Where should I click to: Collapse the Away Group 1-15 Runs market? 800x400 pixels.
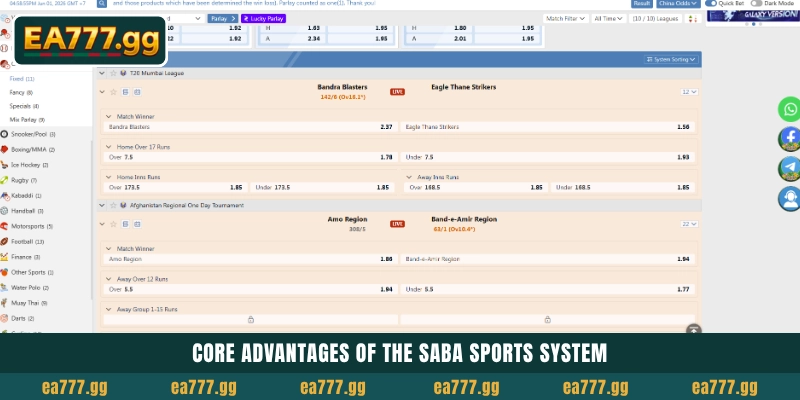click(x=108, y=309)
